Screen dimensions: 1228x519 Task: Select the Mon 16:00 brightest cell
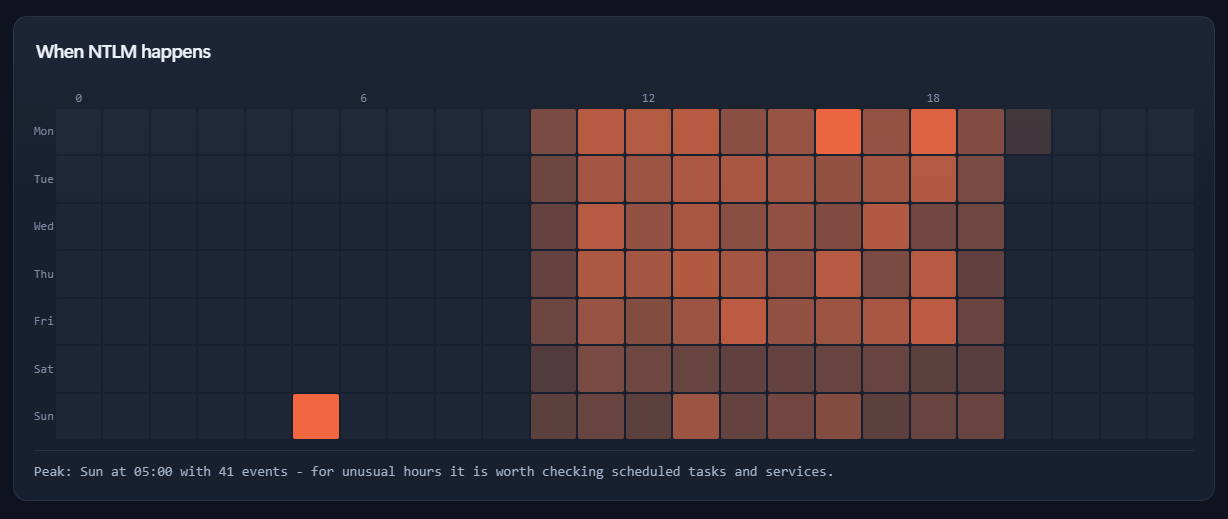pyautogui.click(x=839, y=131)
